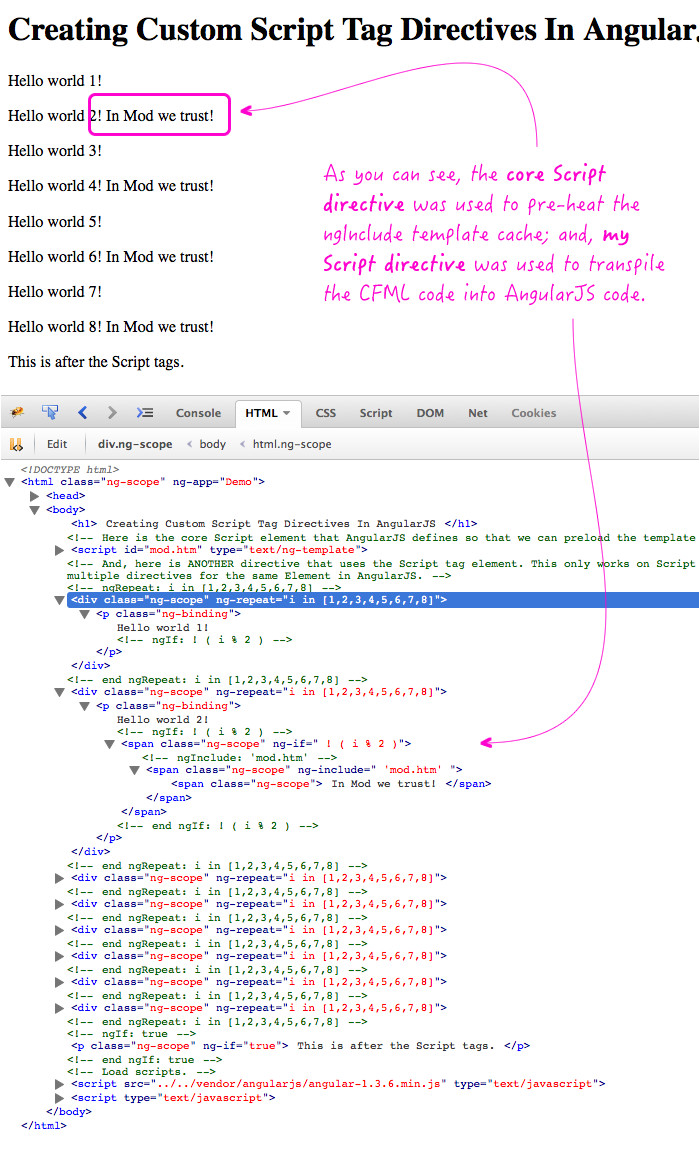Collapse the span ng-include mod.htm node
Image resolution: width=700 pixels, height=1156 pixels.
click(134, 770)
